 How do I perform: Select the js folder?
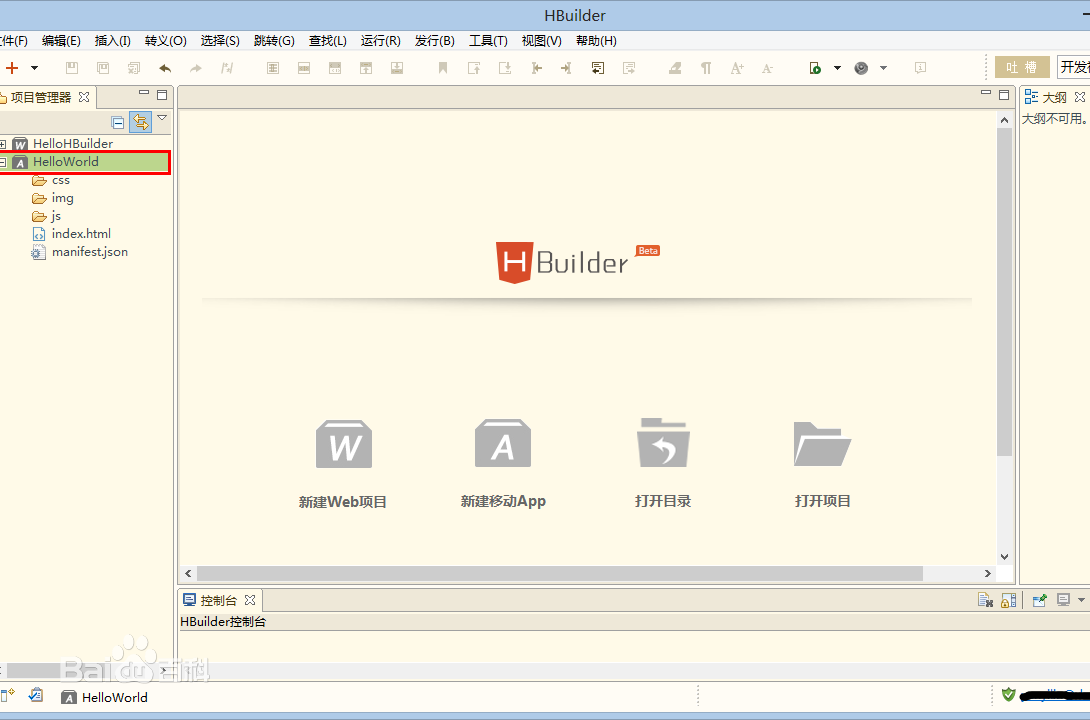[56, 216]
